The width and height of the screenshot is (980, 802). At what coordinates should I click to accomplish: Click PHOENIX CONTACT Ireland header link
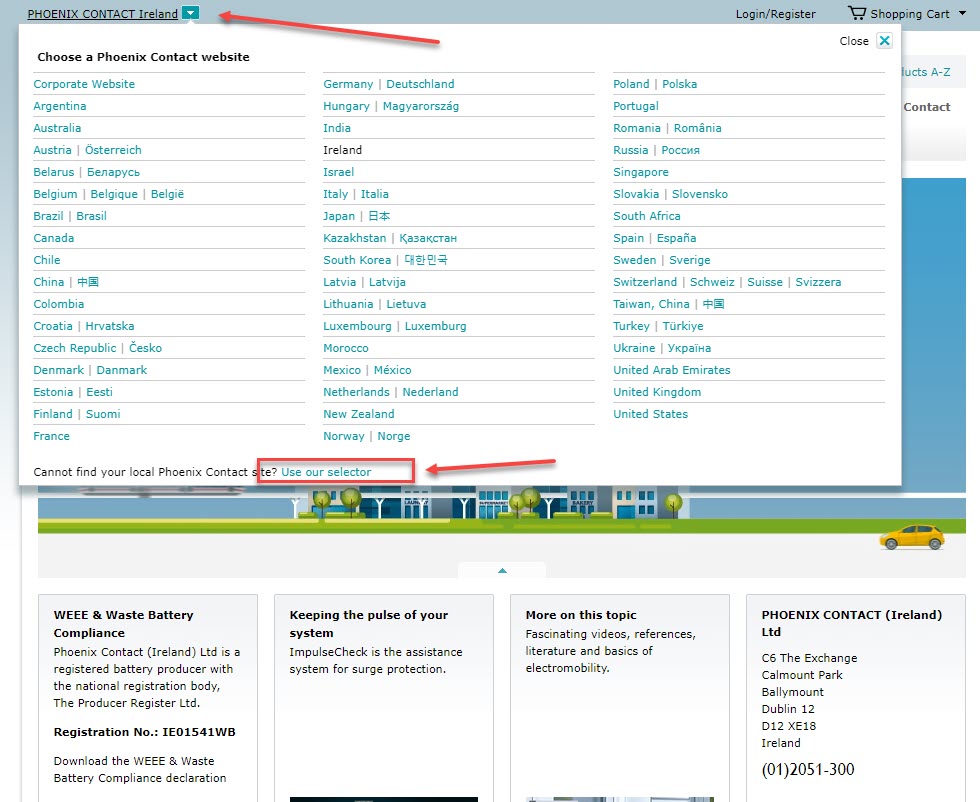click(102, 14)
